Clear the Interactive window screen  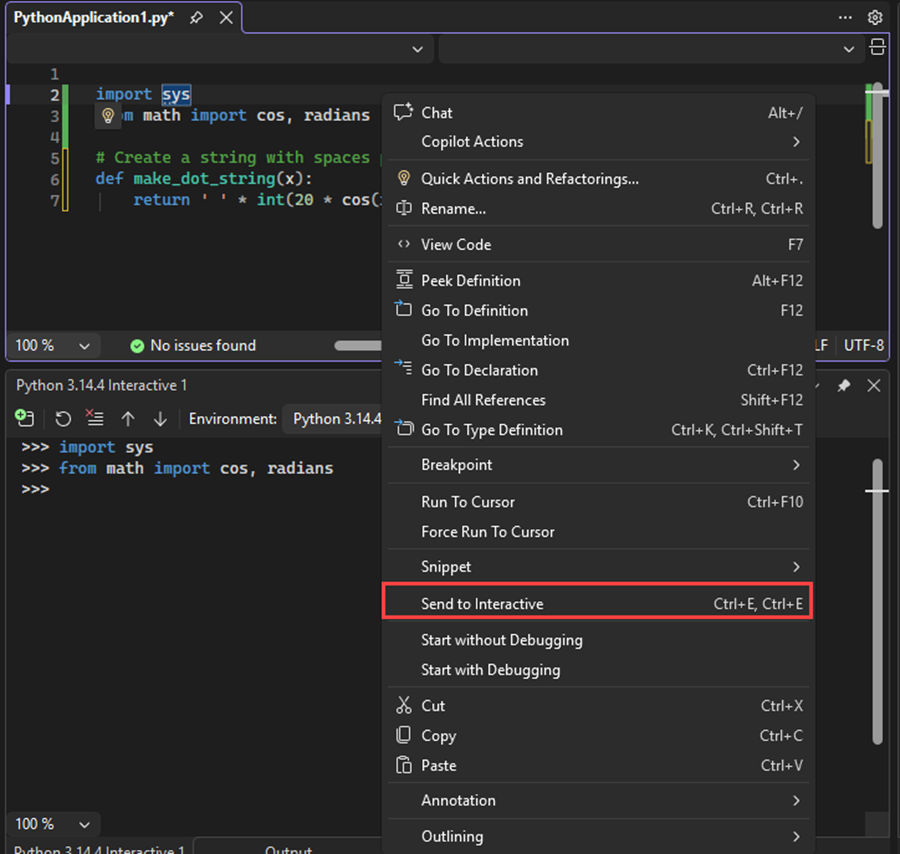coord(95,418)
